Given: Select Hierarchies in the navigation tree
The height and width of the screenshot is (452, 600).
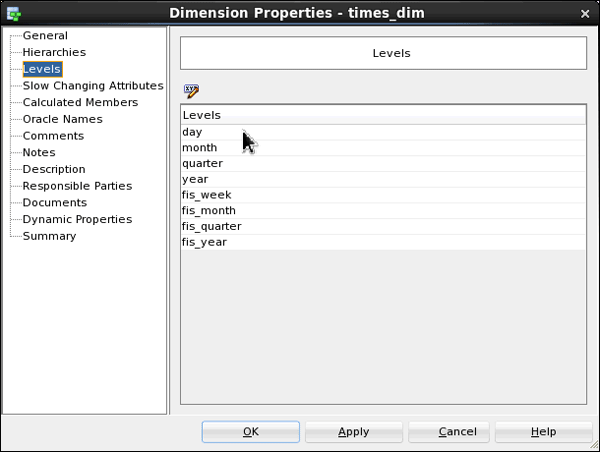Looking at the screenshot, I should coord(54,52).
